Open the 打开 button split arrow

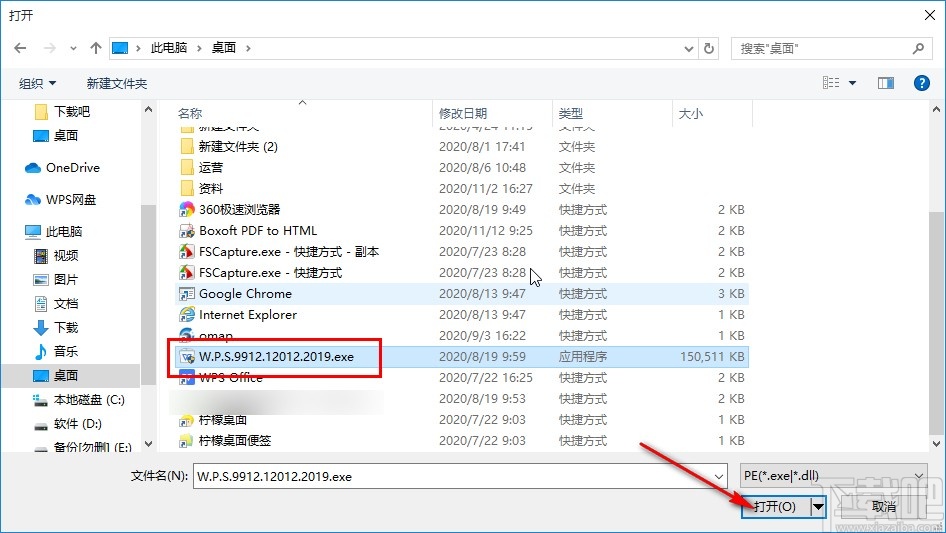pyautogui.click(x=818, y=506)
